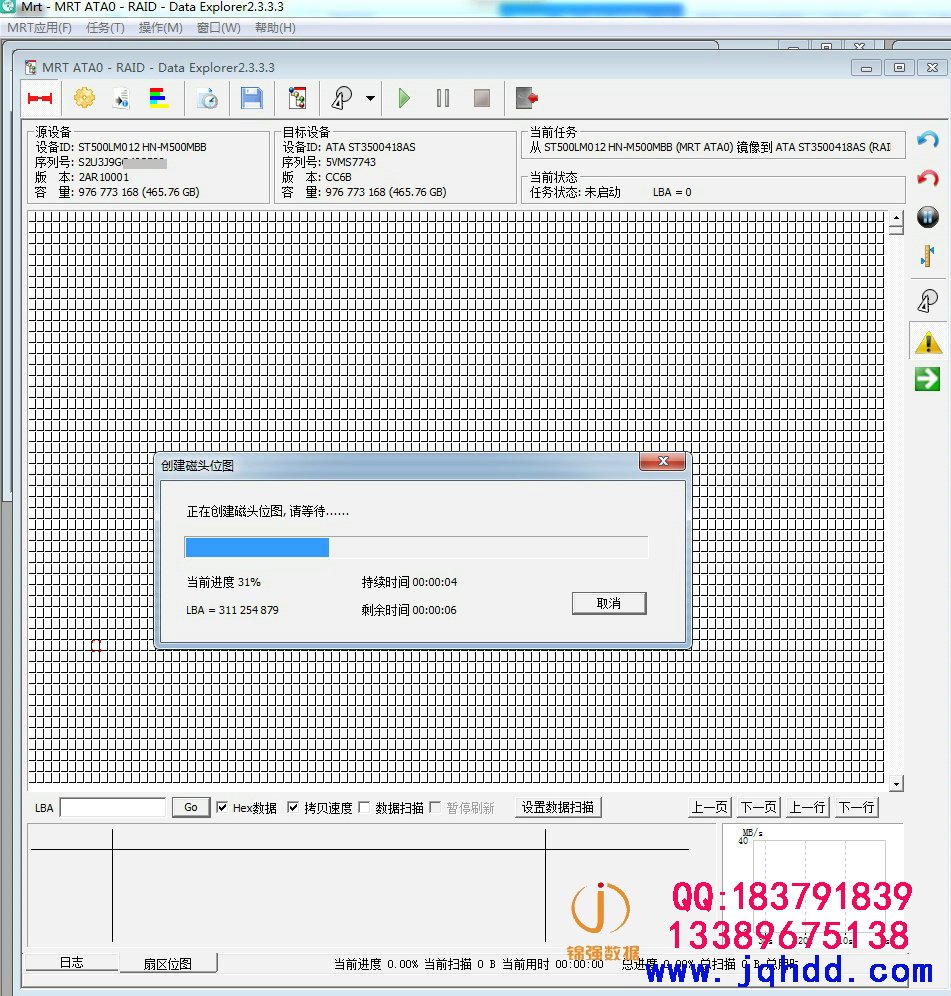Open the 帮助(H) menu

tap(275, 28)
